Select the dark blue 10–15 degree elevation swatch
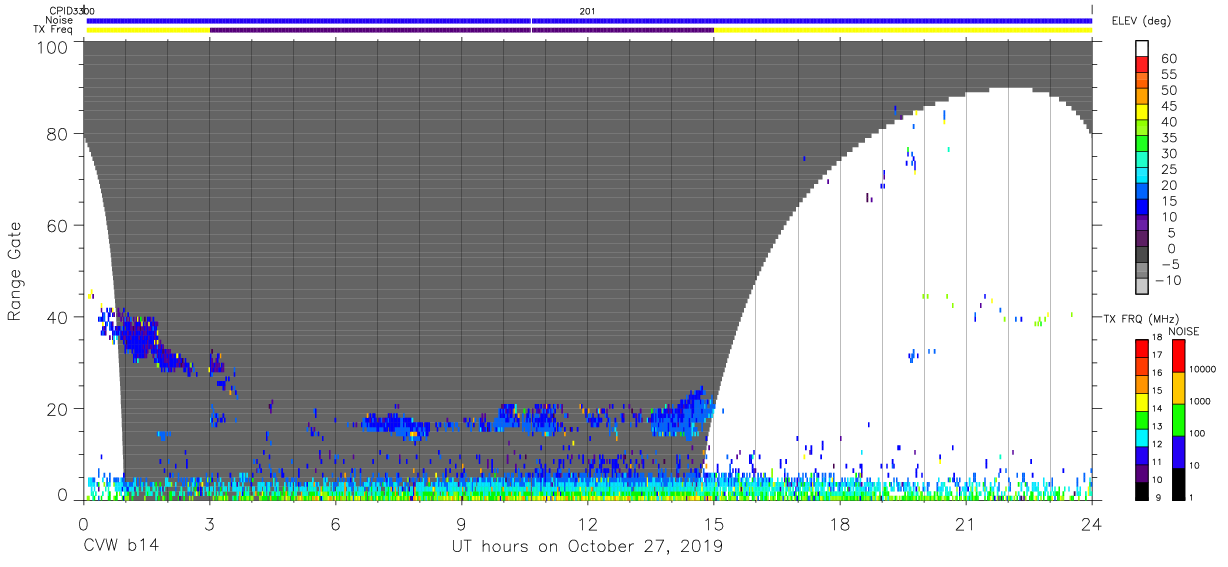Image resolution: width=1228 pixels, height=567 pixels. click(x=1141, y=209)
